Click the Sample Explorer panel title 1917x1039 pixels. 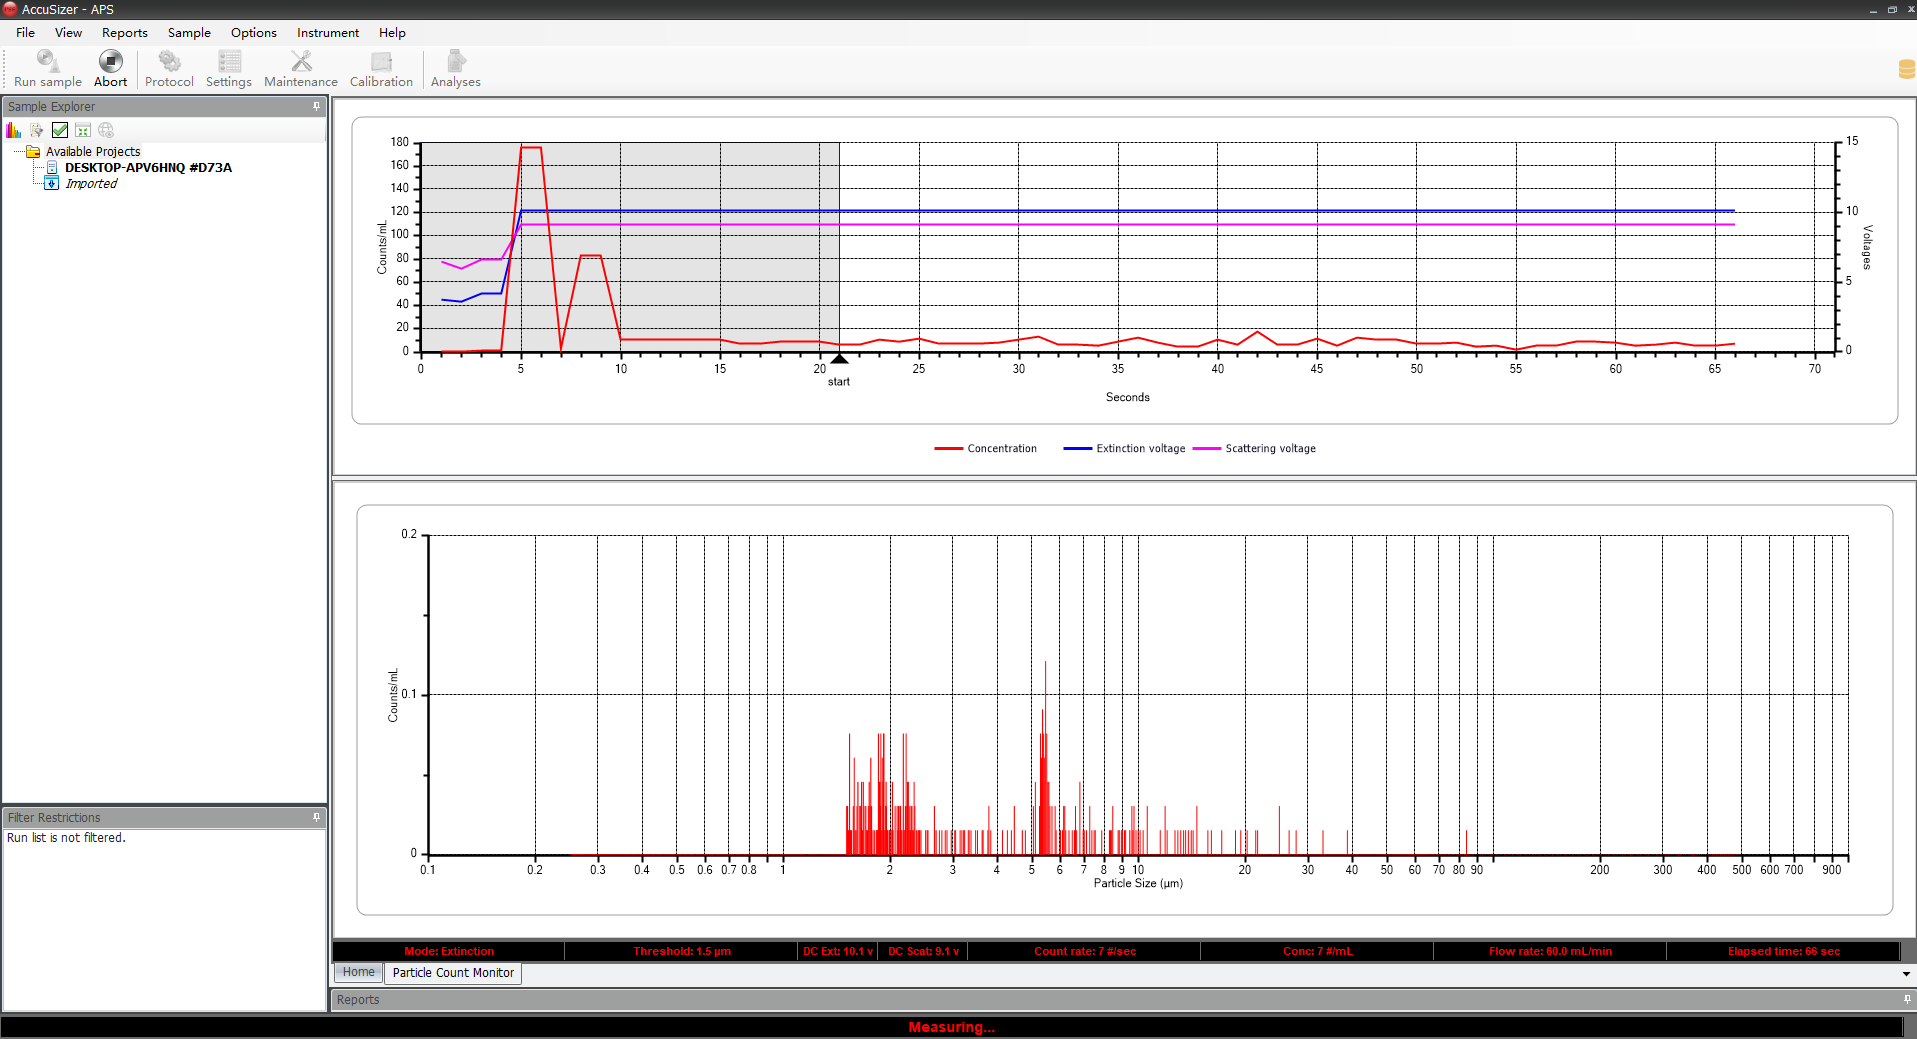(51, 106)
